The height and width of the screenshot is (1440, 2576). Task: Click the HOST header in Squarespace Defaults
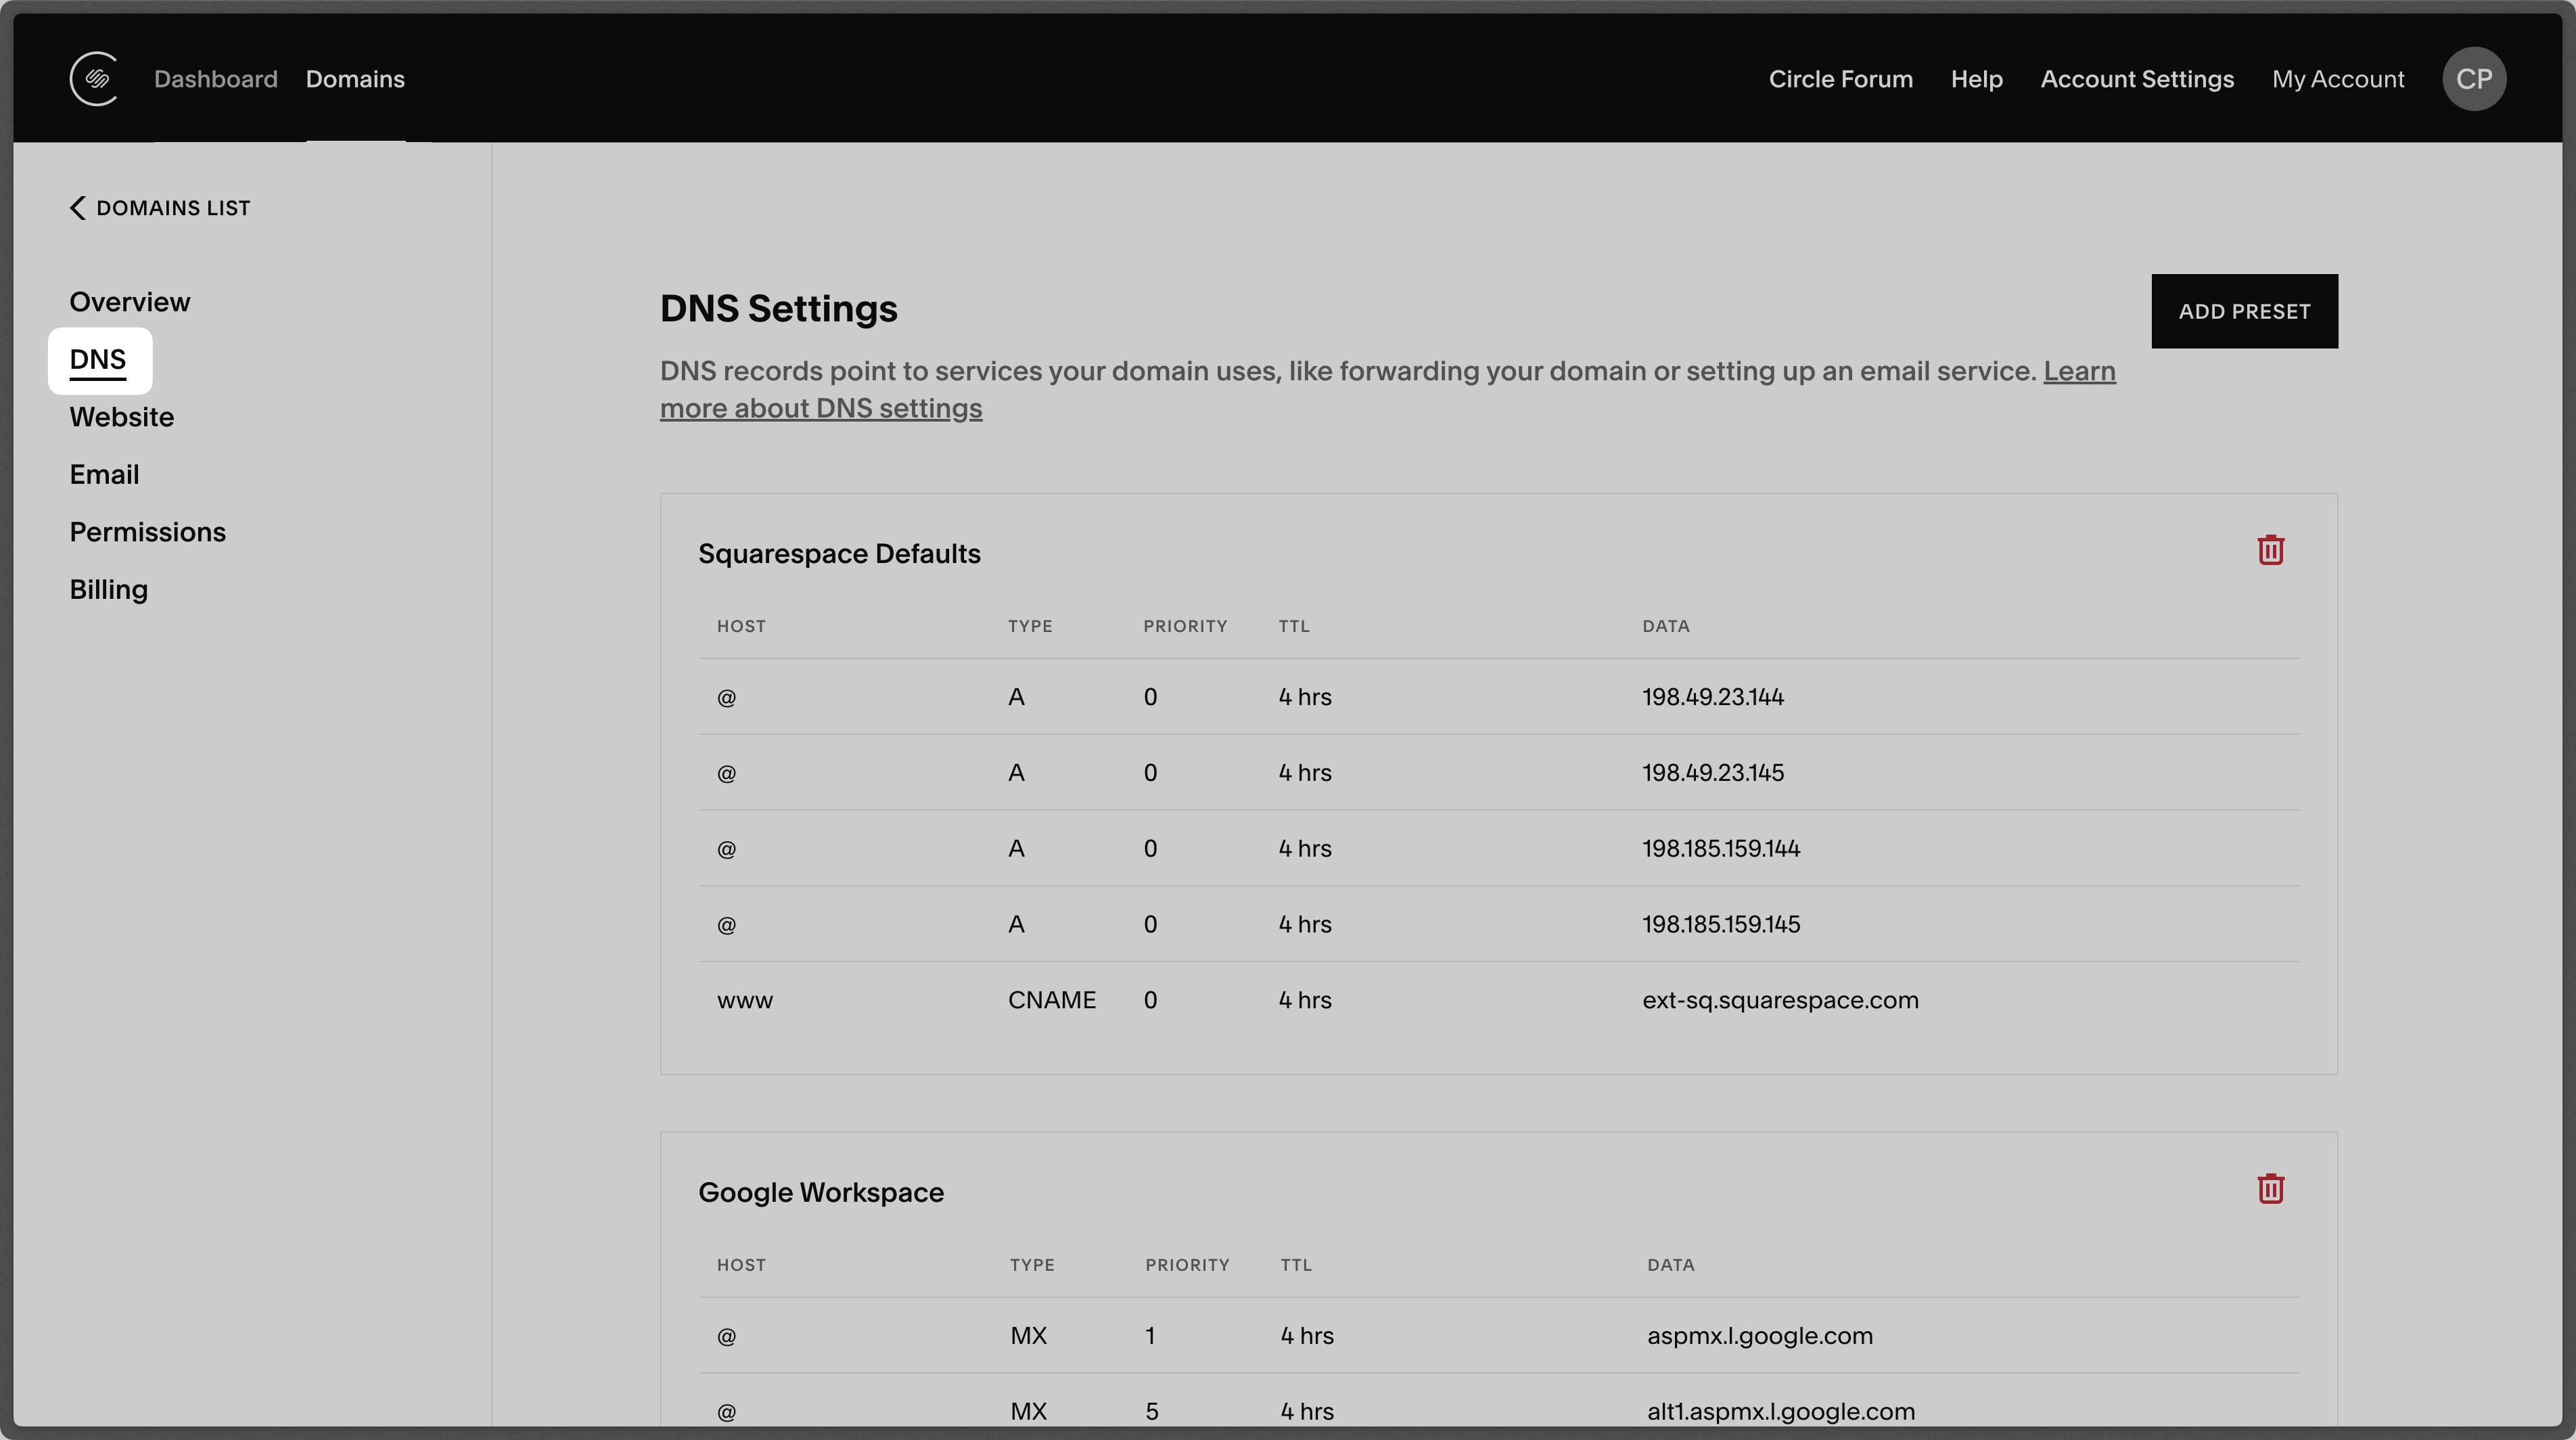pyautogui.click(x=741, y=627)
